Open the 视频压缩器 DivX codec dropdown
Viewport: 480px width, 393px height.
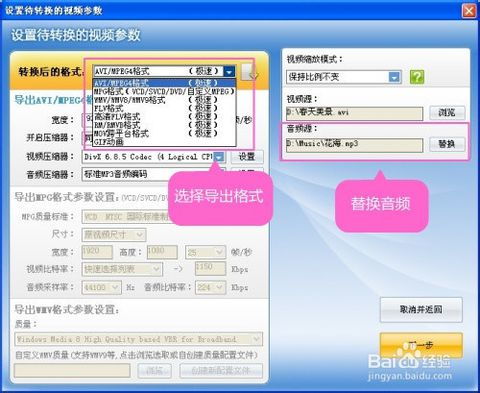219,156
